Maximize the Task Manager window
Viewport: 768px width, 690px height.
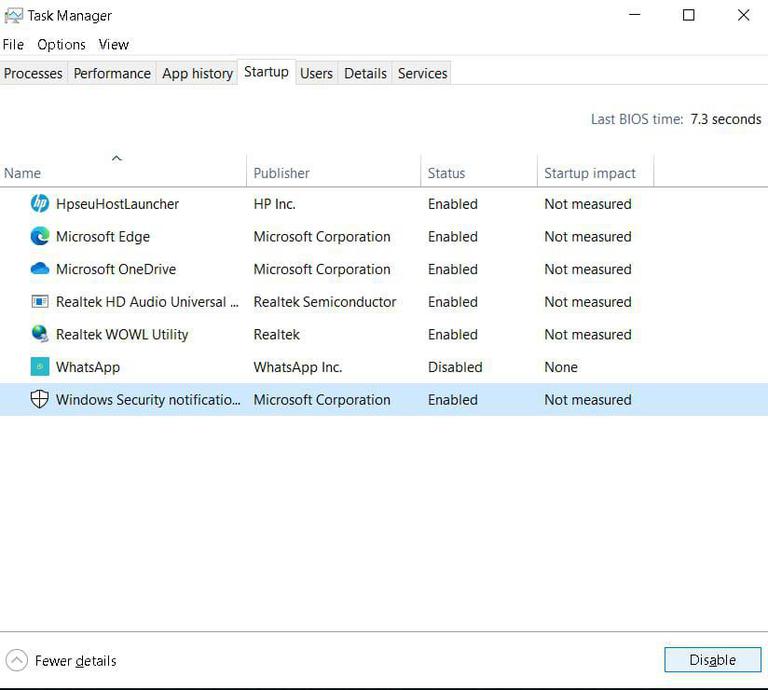689,15
